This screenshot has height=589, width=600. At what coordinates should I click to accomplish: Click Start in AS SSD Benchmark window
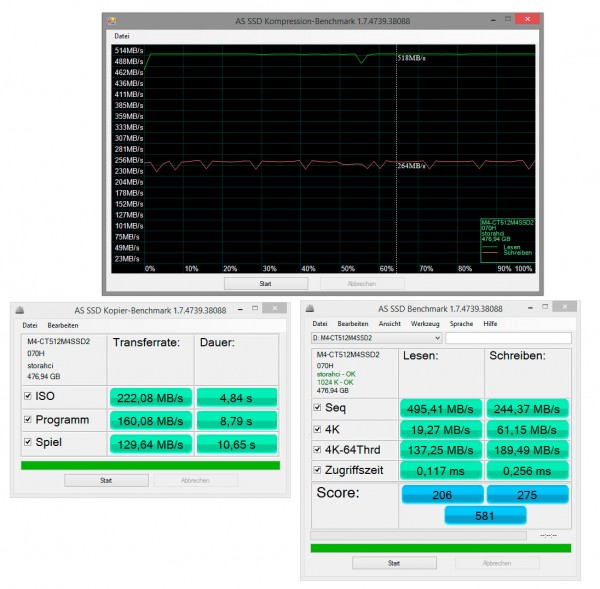click(394, 563)
